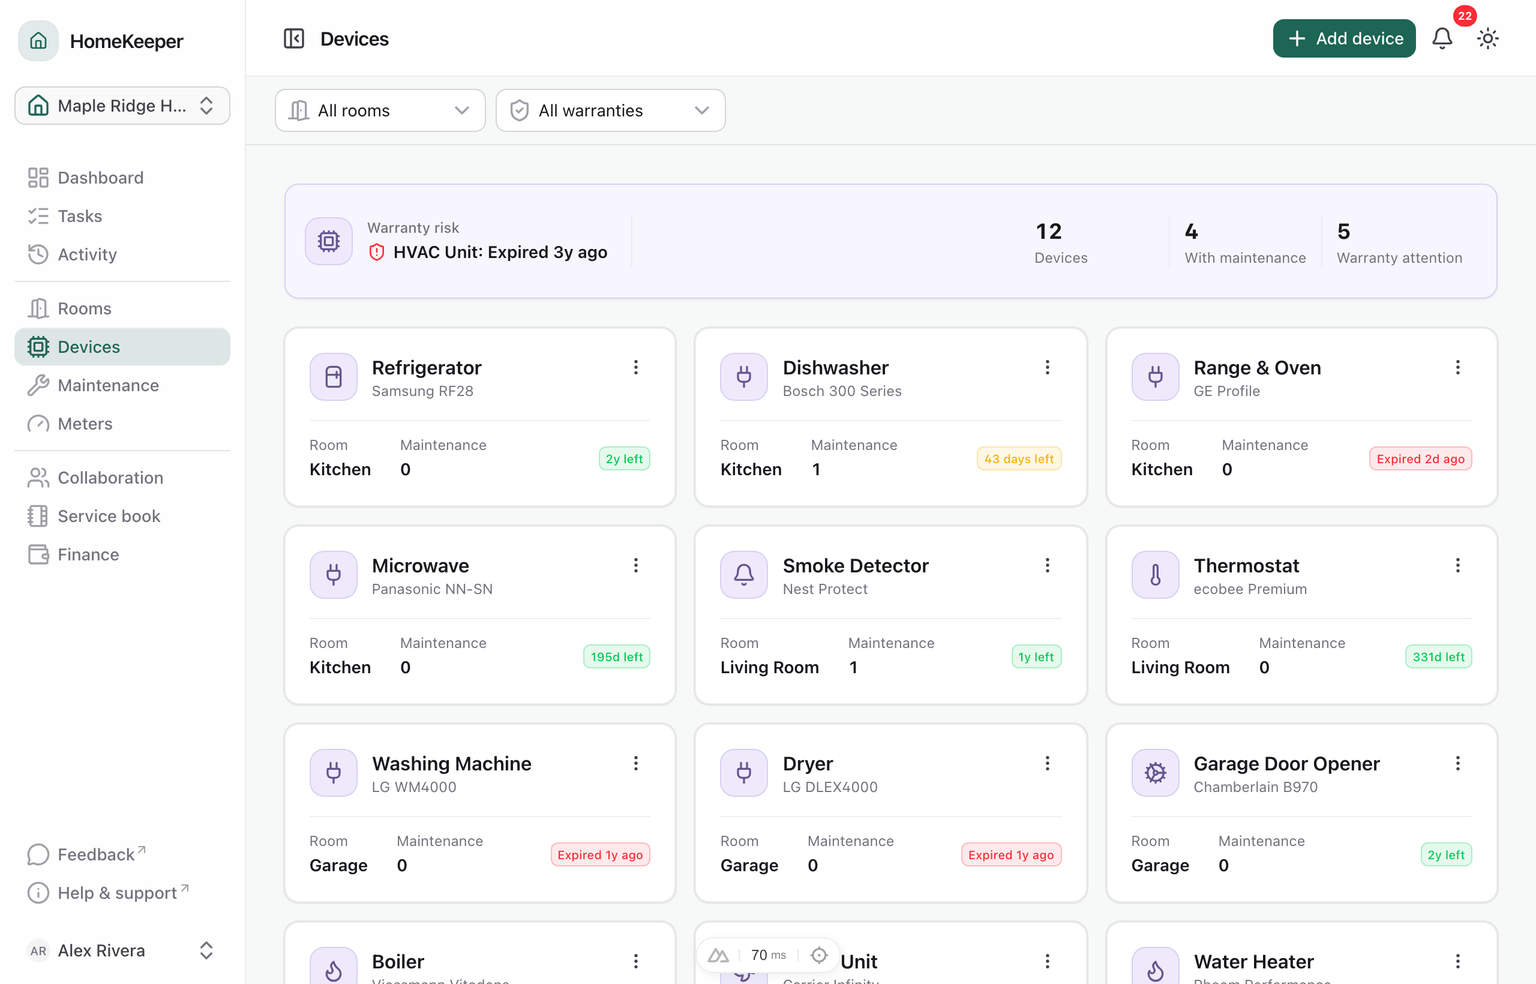Click the HomeKeeper logo icon
This screenshot has width=1536, height=984.
(x=38, y=41)
